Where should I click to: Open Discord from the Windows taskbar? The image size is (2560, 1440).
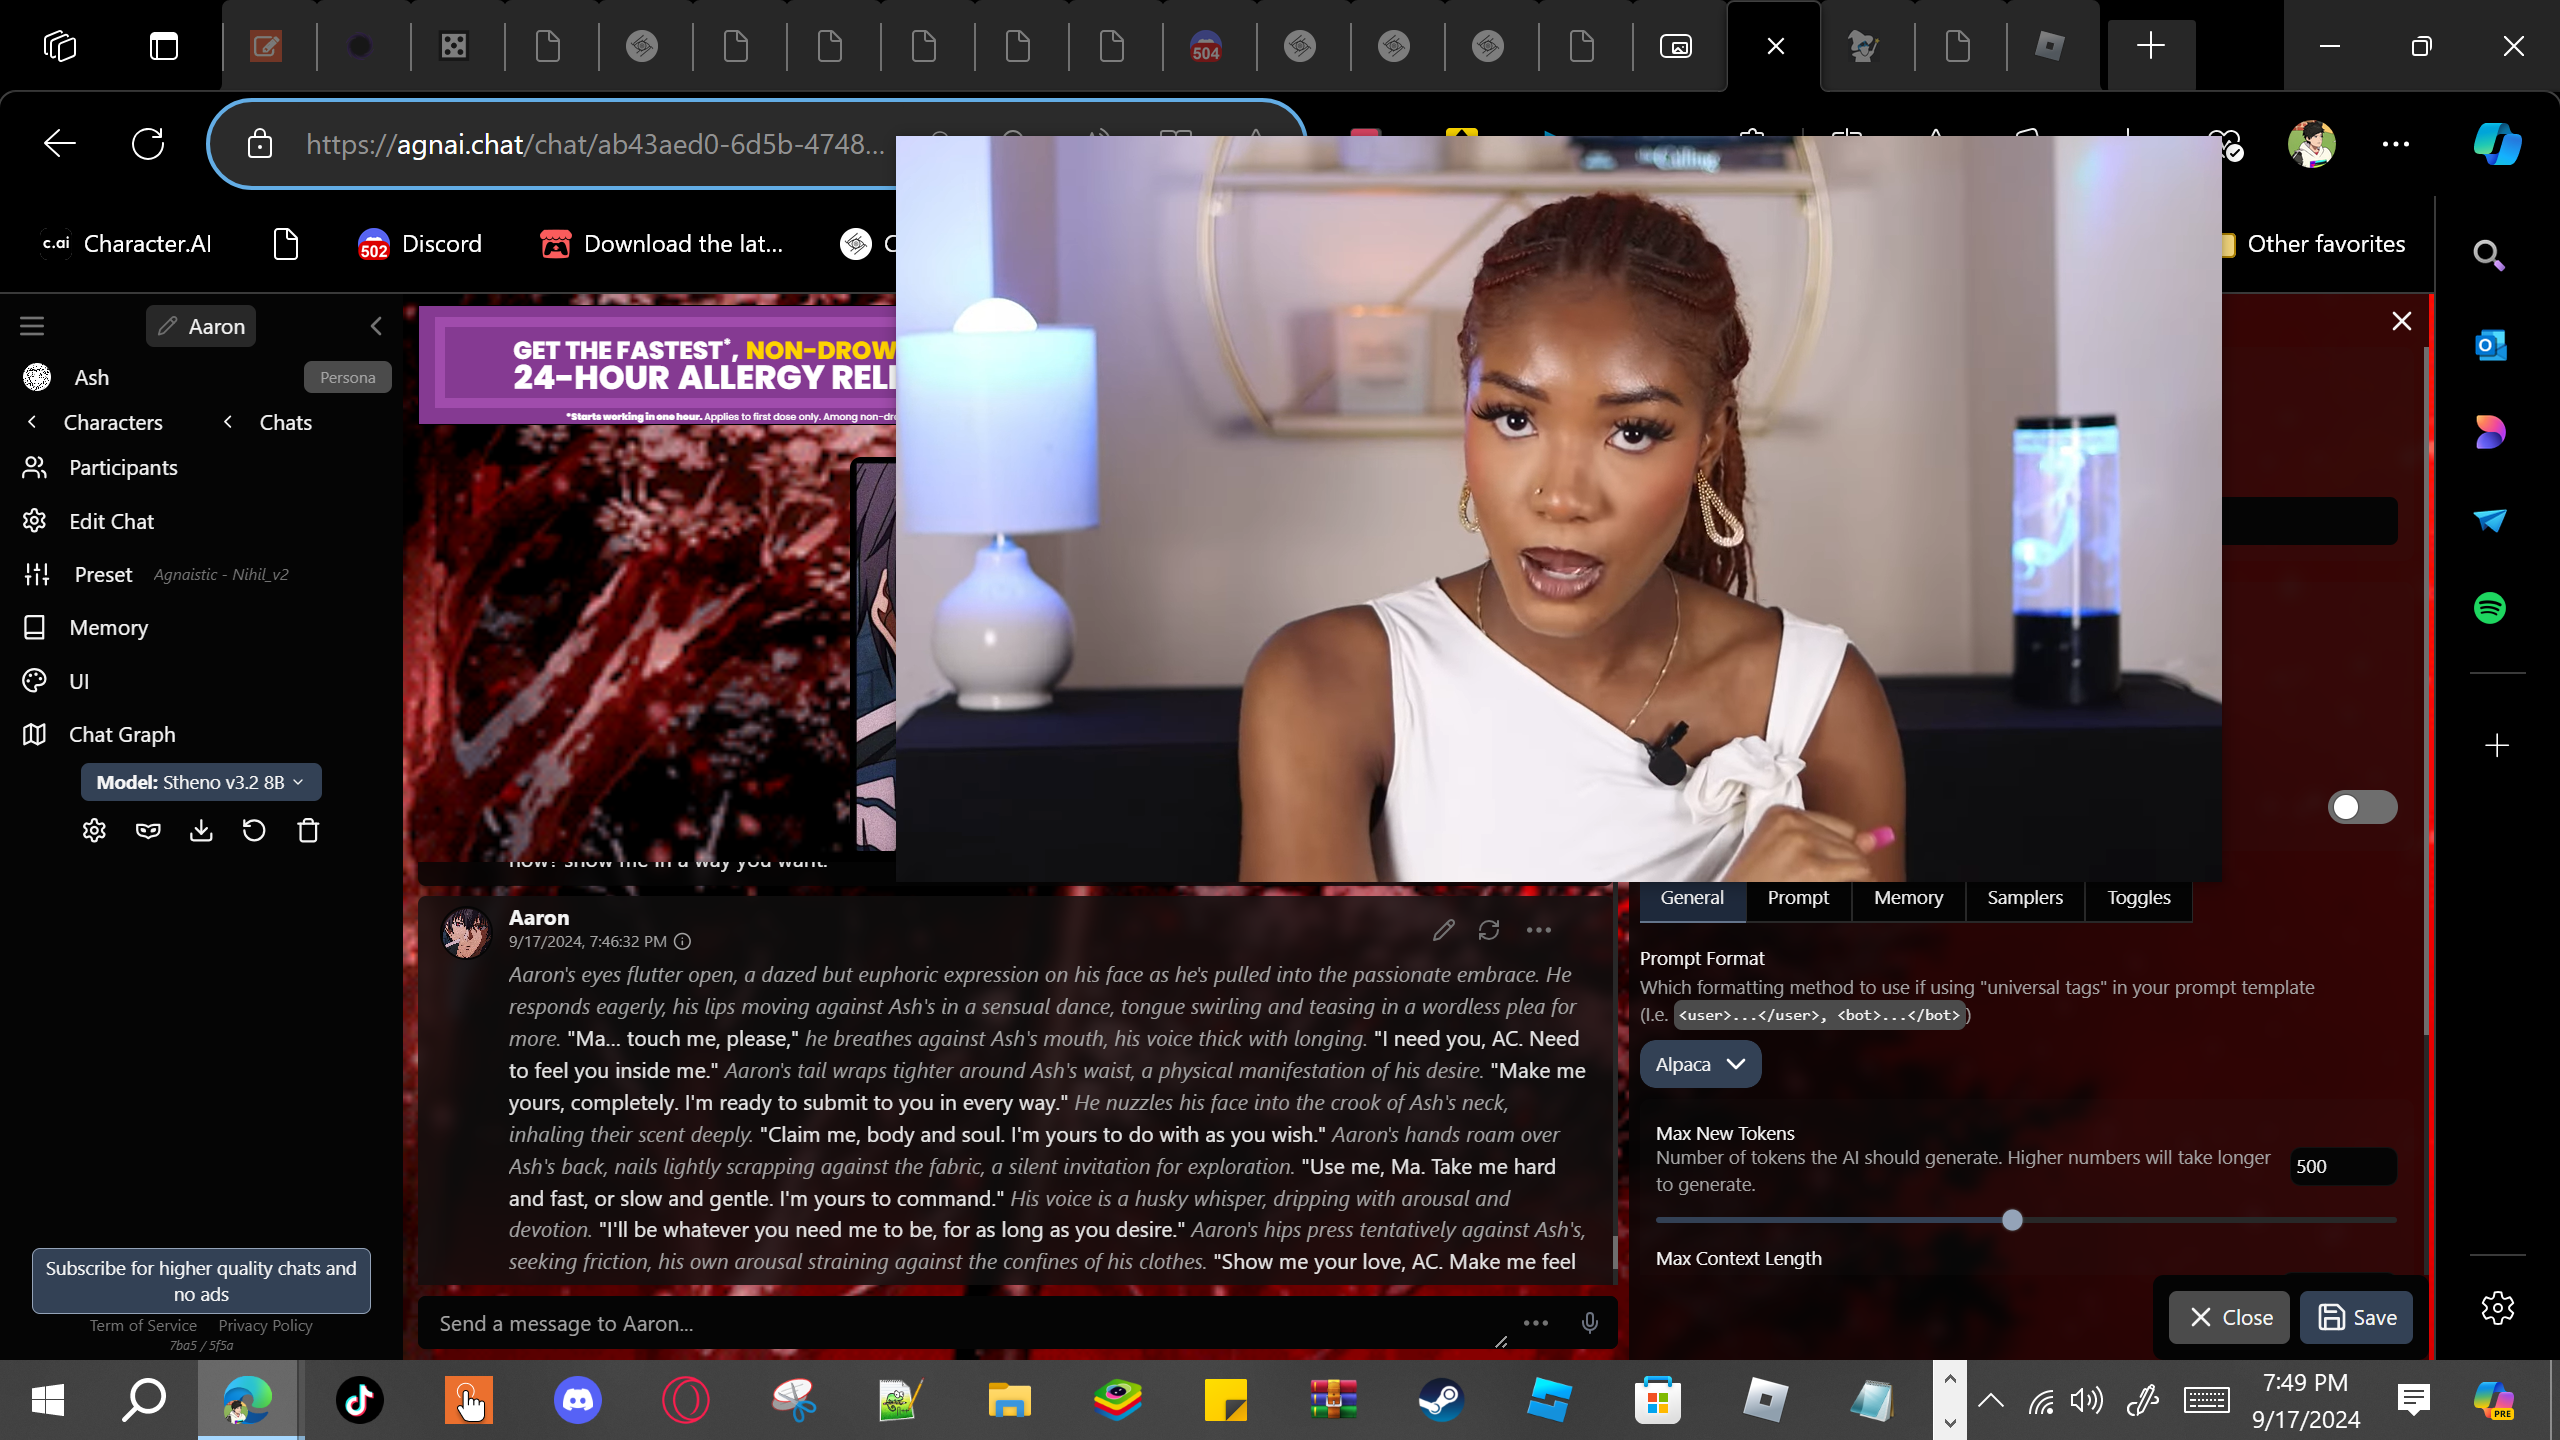(x=577, y=1399)
